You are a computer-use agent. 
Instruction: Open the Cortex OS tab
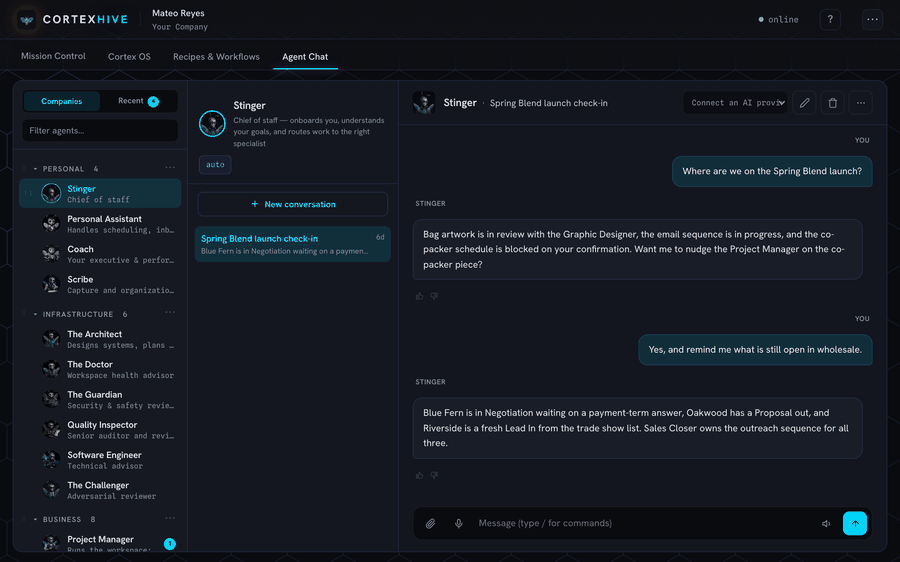click(129, 57)
